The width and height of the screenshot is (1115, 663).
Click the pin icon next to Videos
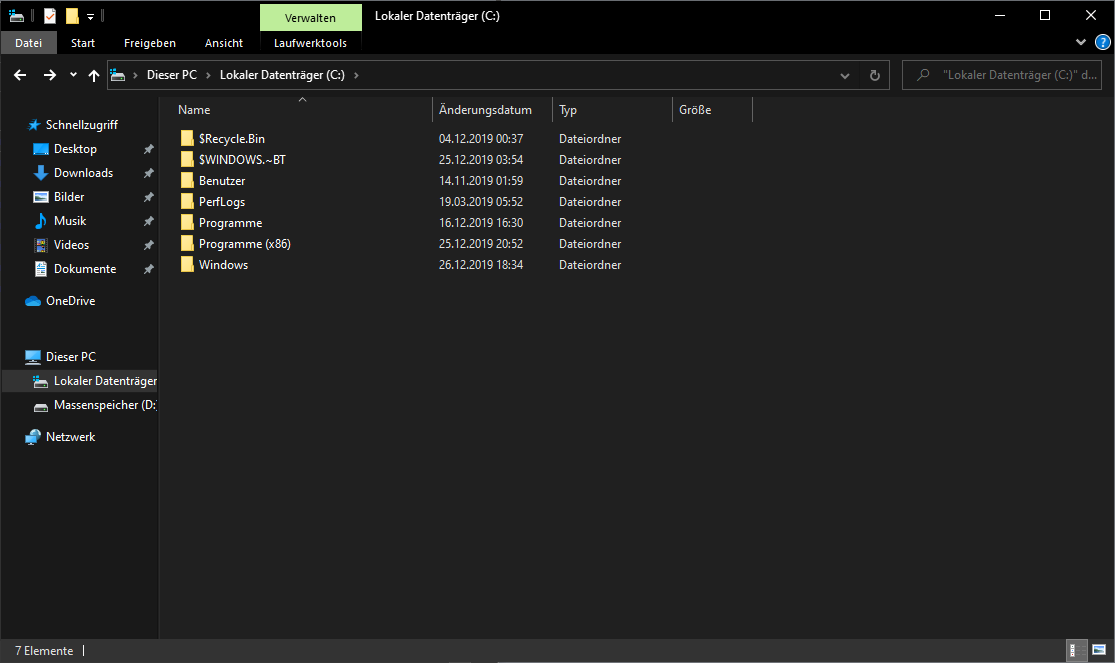[149, 245]
